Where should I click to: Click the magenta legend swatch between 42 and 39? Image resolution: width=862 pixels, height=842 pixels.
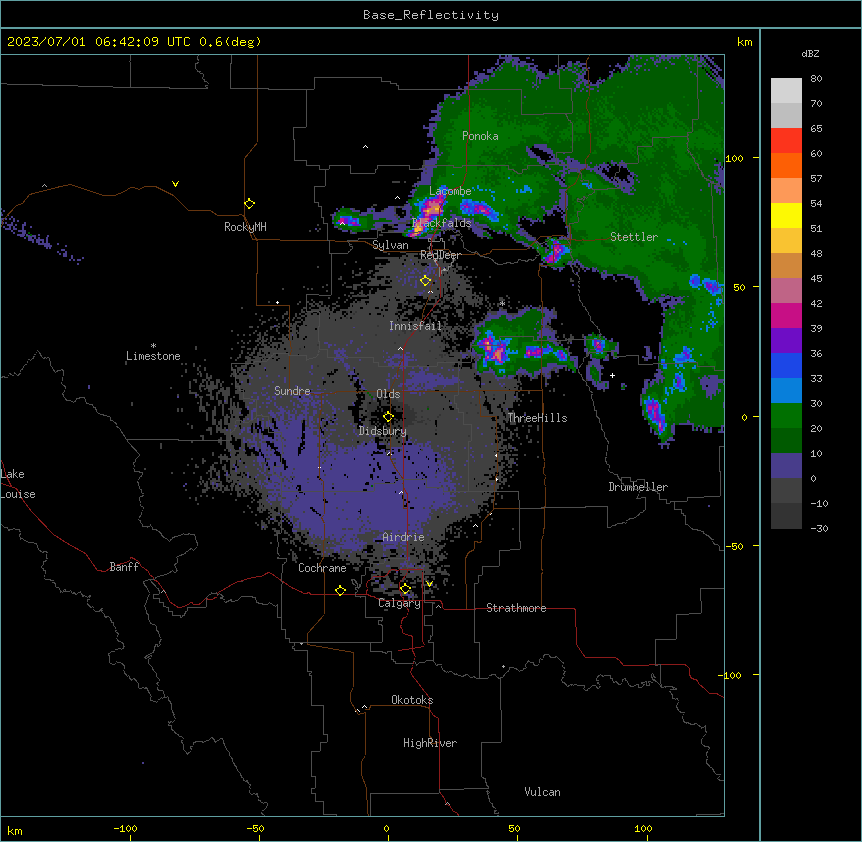click(786, 315)
